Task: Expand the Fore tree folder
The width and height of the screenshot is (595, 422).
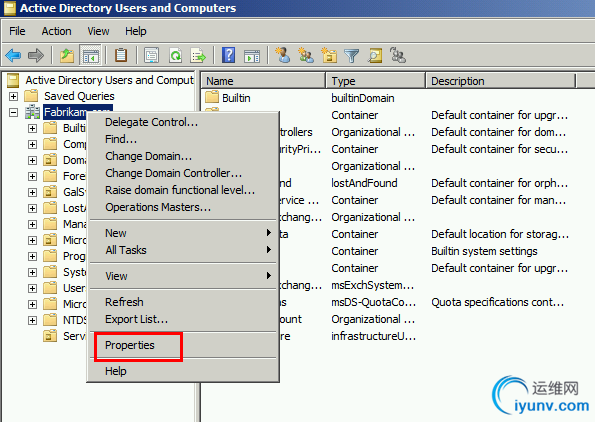Action: point(33,176)
